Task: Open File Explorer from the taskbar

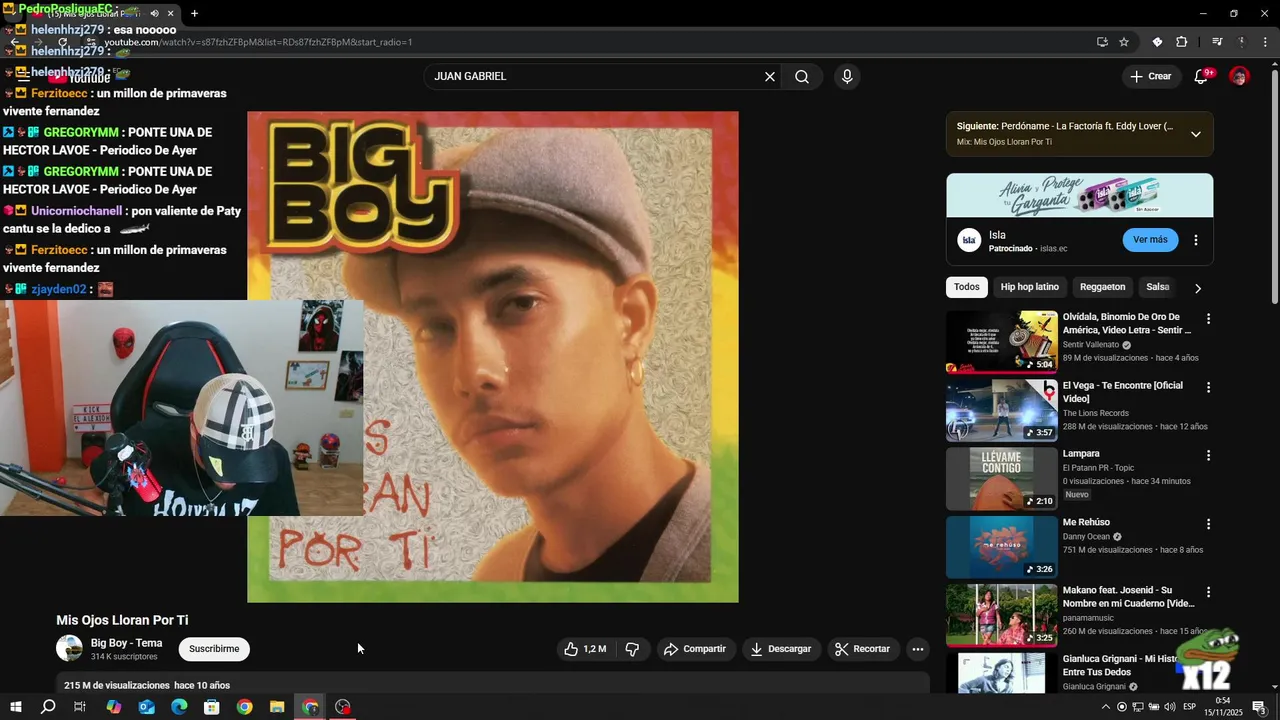Action: pyautogui.click(x=277, y=707)
